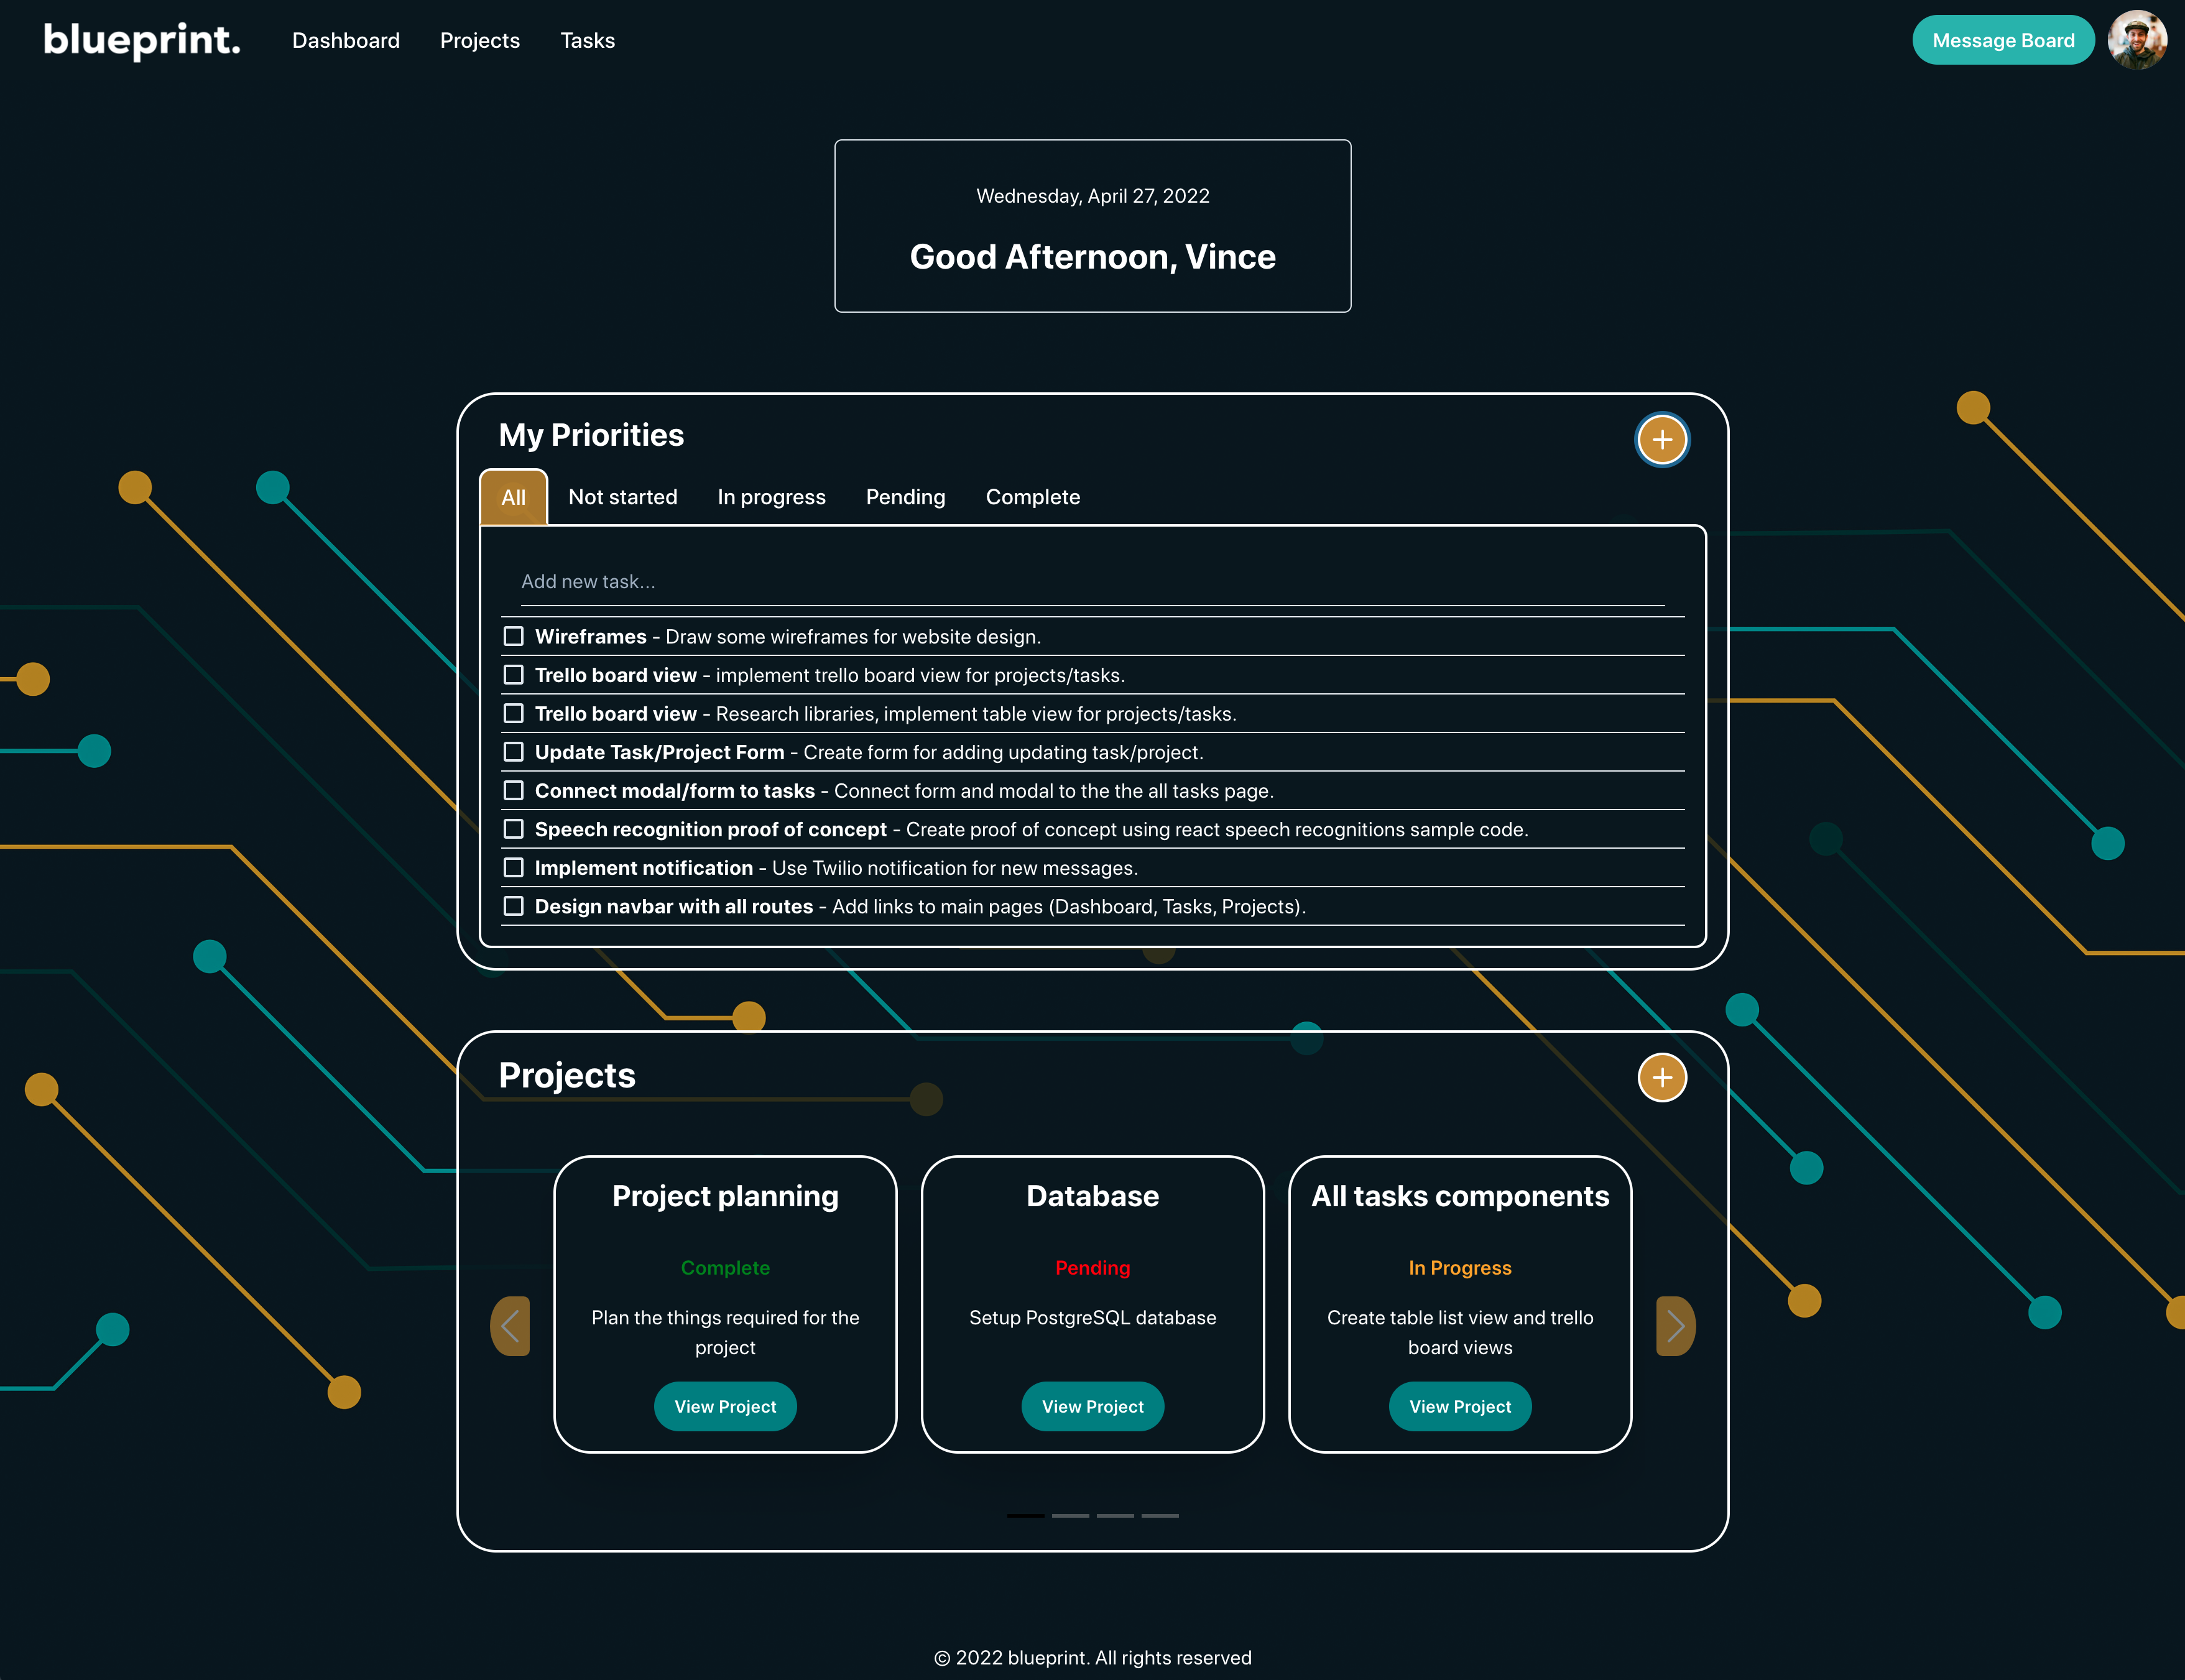Select the In progress priority filter tab
This screenshot has width=2185, height=1680.
(x=771, y=496)
